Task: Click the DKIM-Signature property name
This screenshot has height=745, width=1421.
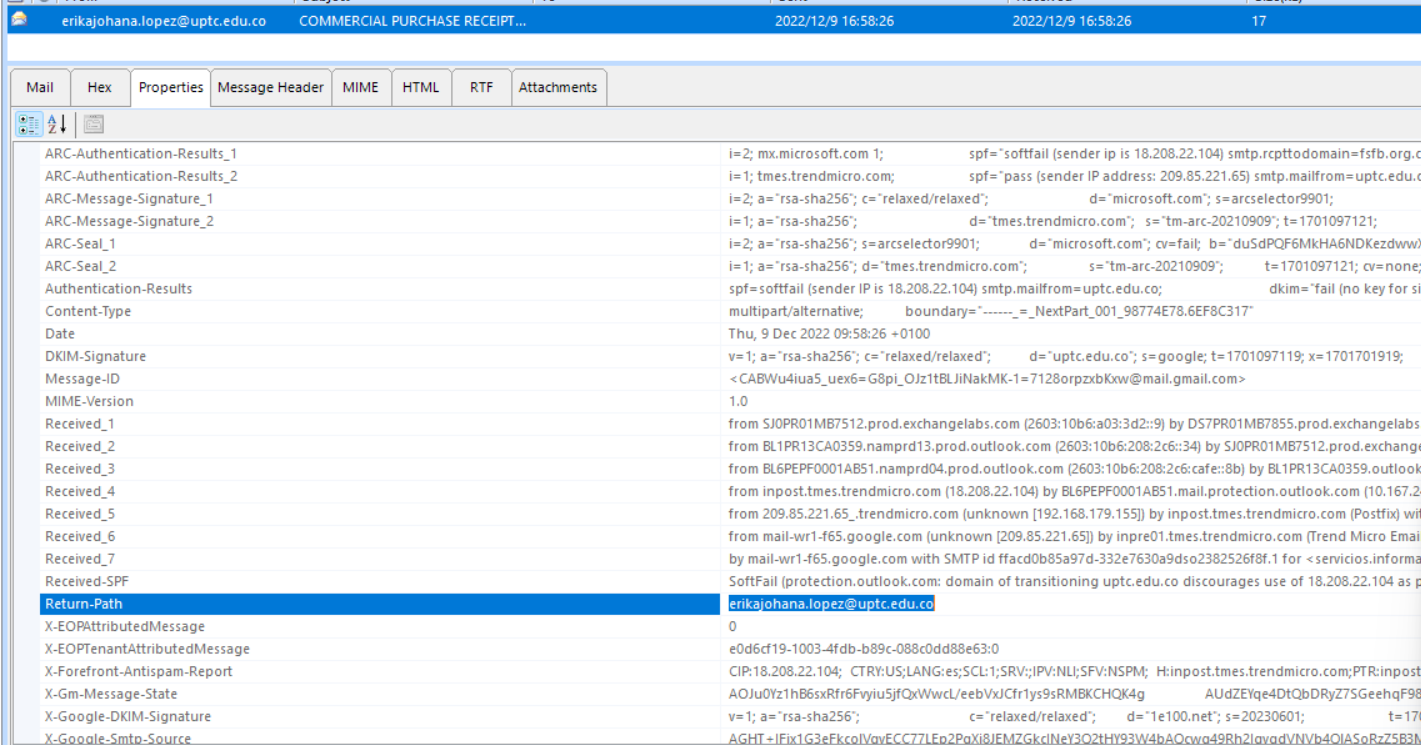Action: tap(95, 356)
